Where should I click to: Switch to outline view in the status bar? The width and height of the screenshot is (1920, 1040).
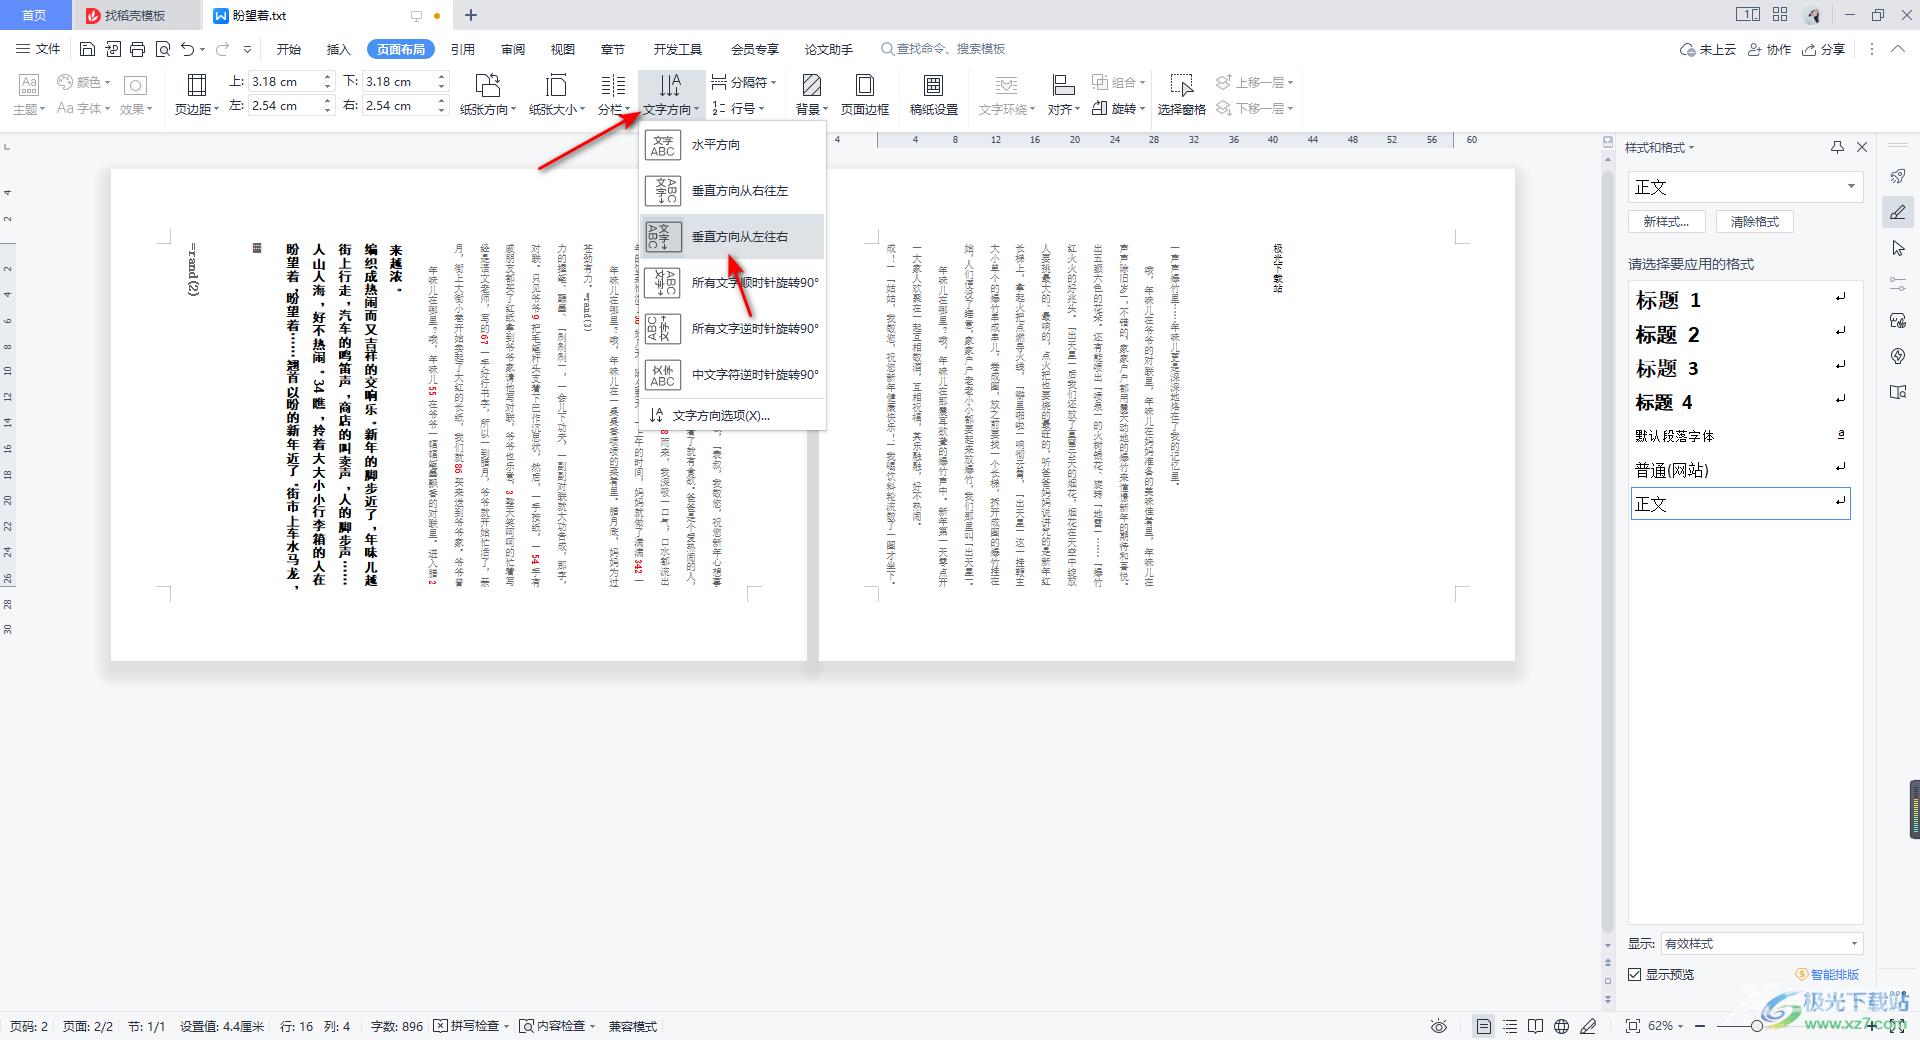[1510, 1026]
